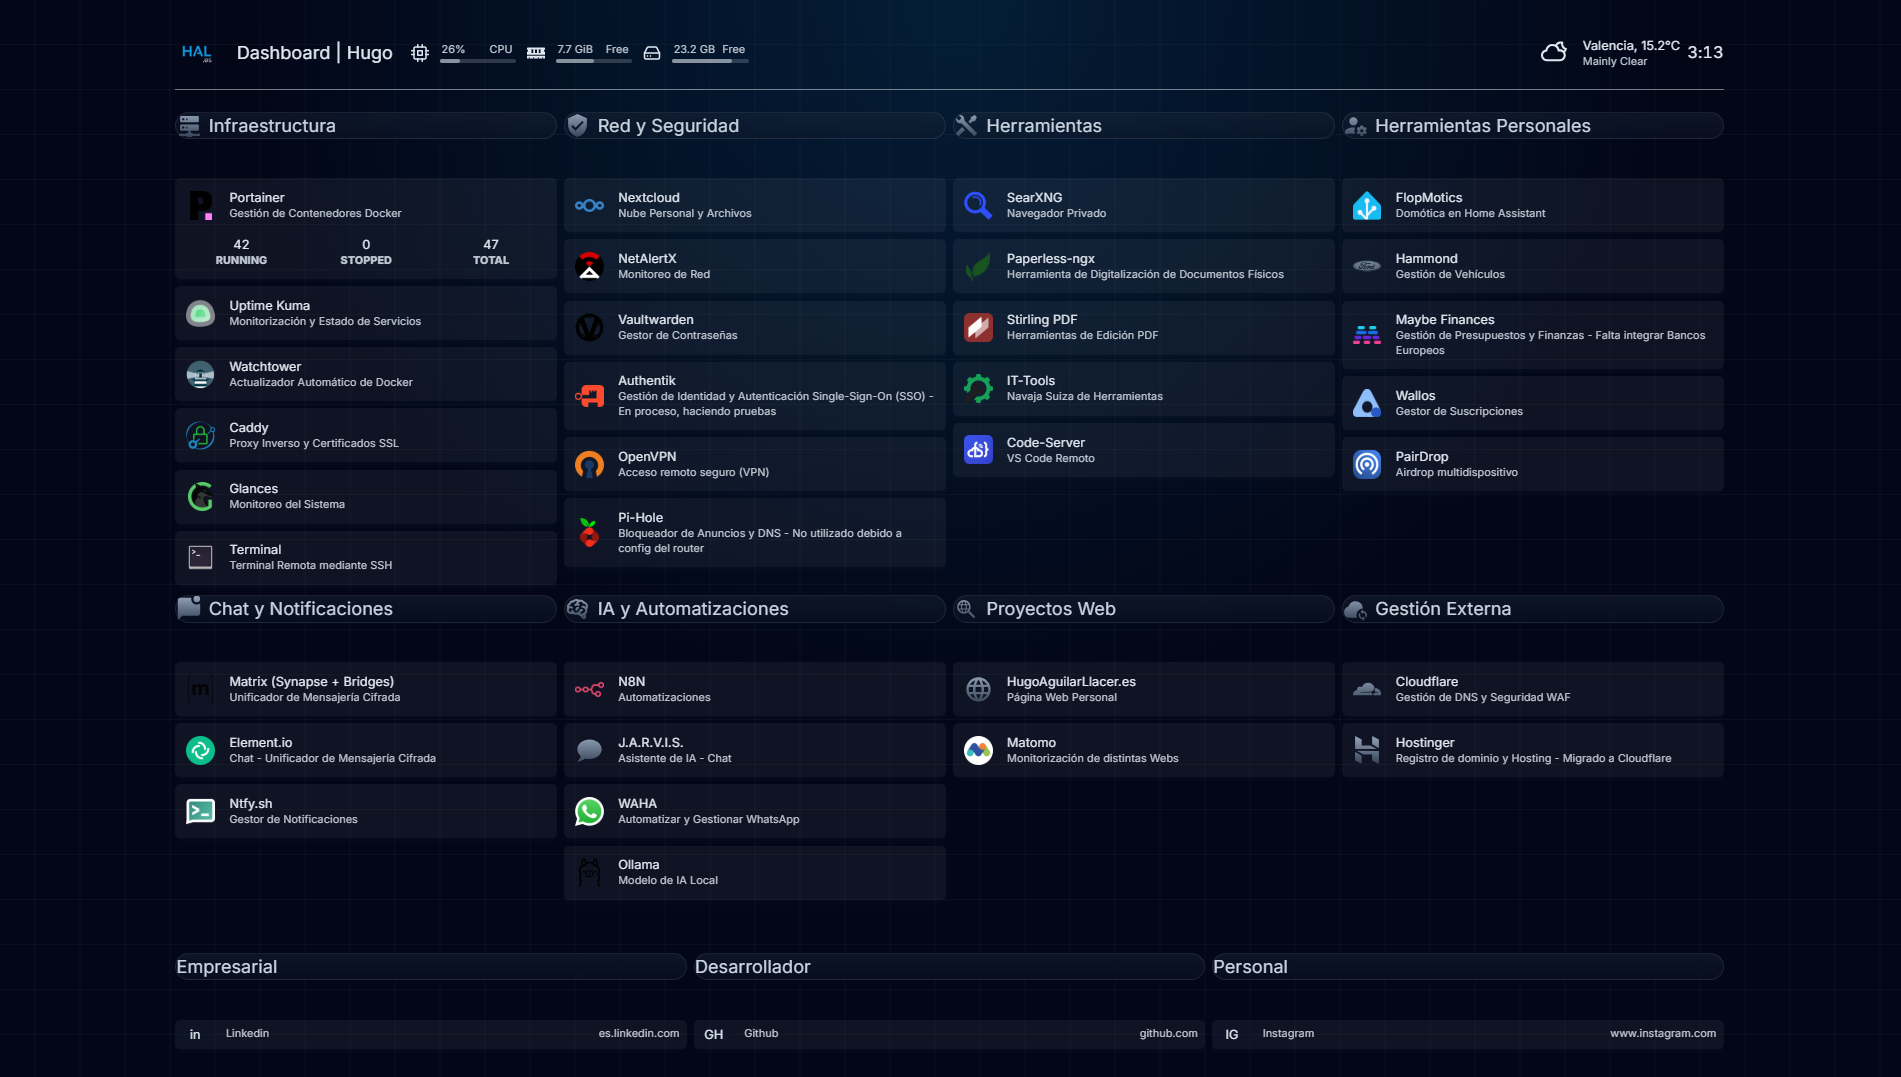Open the Portainer icon

(x=201, y=205)
